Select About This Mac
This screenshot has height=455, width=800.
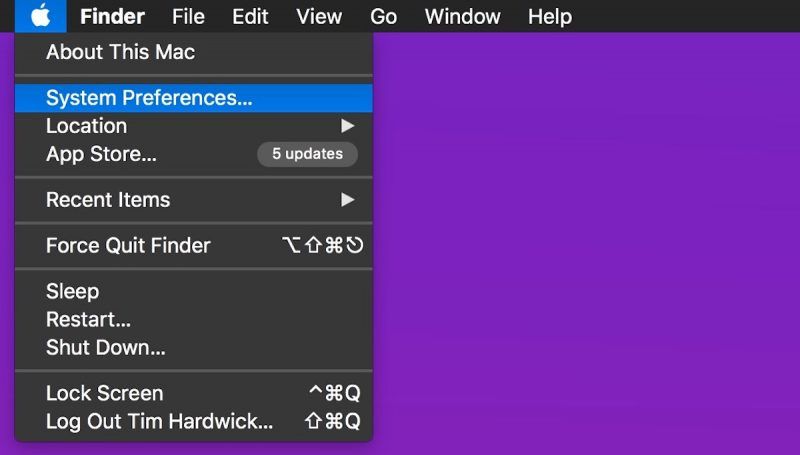coord(120,52)
